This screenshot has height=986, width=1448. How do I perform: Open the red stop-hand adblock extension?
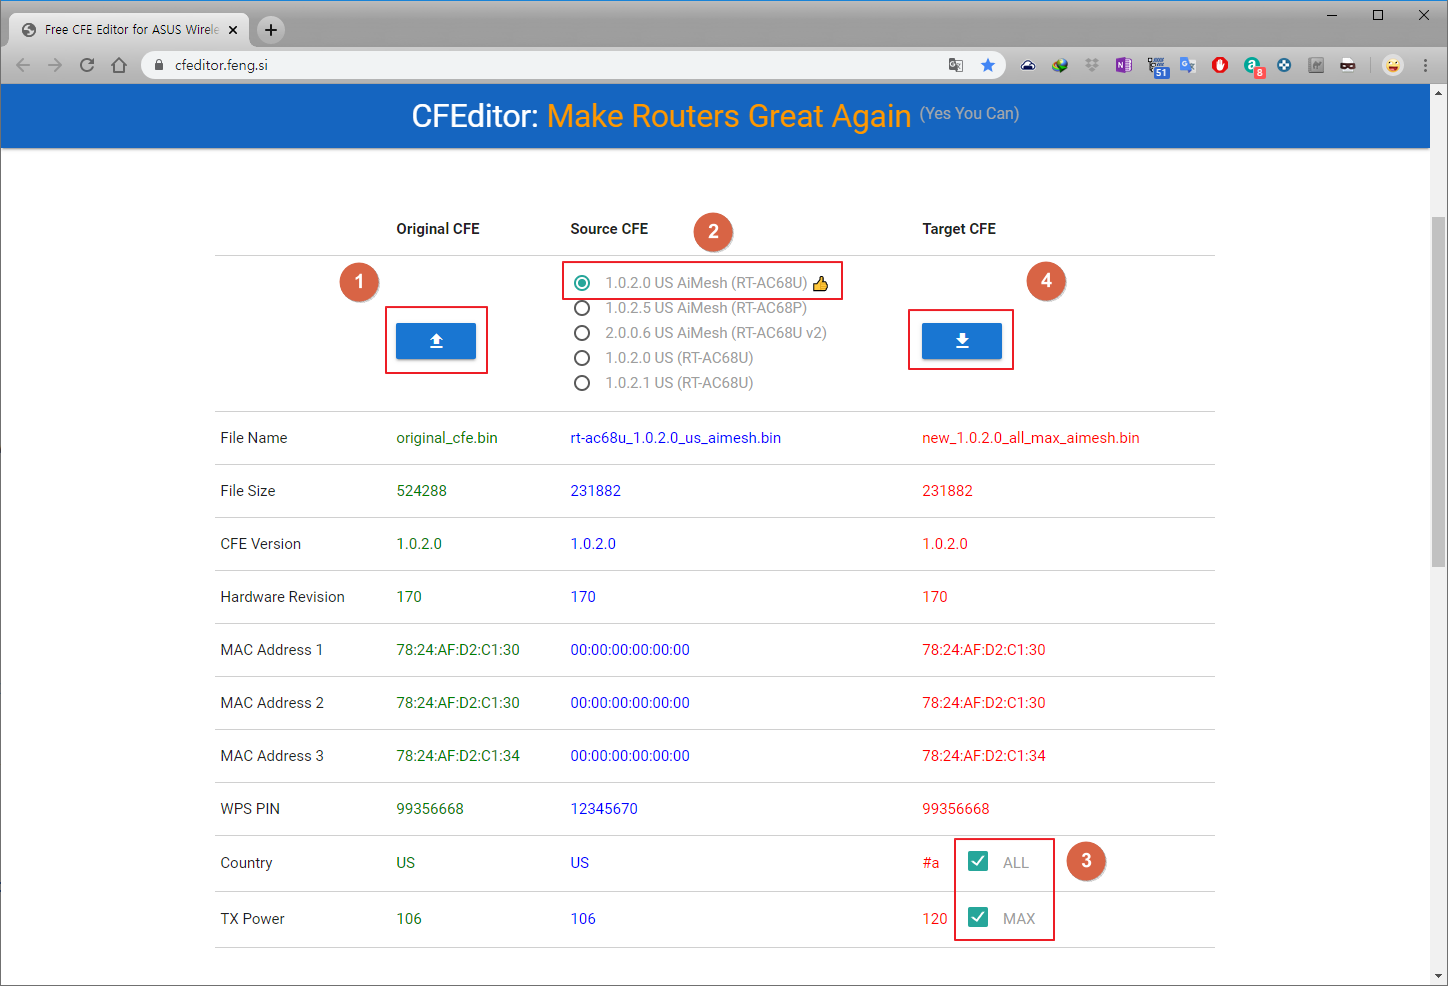pyautogui.click(x=1220, y=65)
